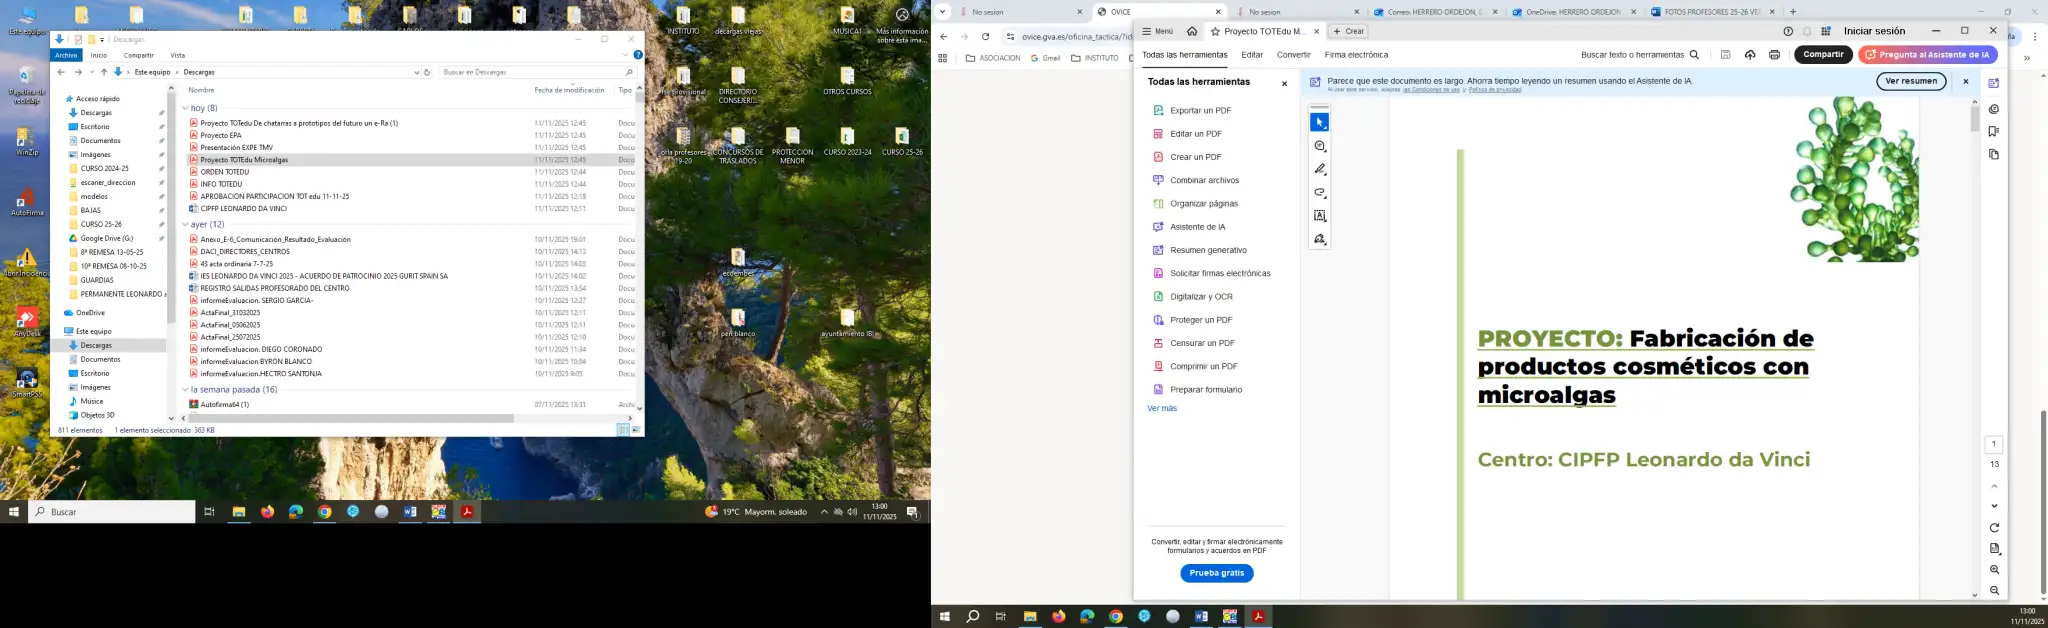Click the cloud upload icon
Viewport: 2048px width, 628px height.
coord(1749,55)
